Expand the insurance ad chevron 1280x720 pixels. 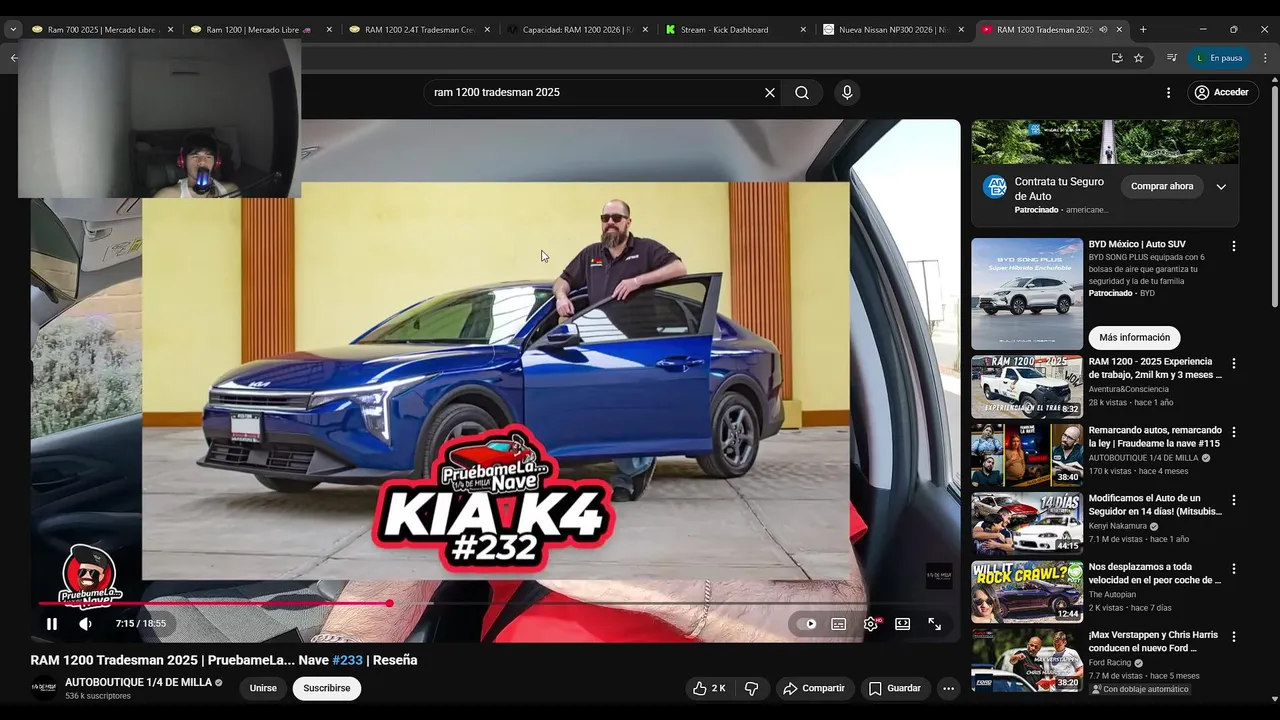[1221, 186]
